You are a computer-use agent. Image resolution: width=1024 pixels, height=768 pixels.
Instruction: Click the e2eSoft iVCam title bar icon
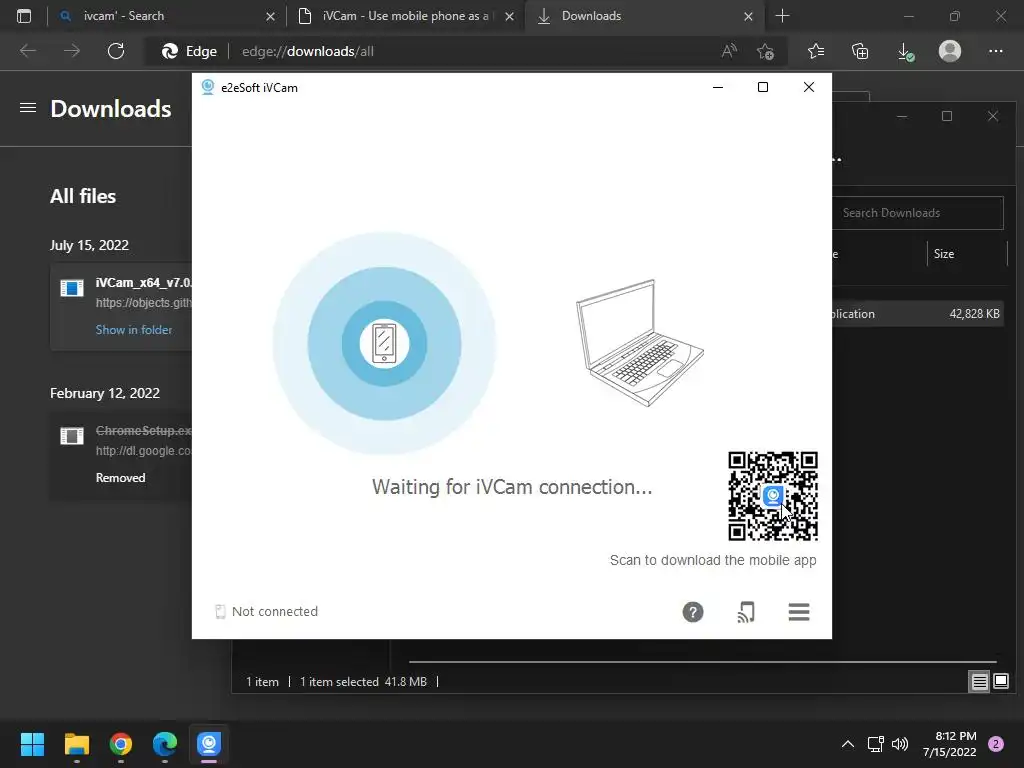pyautogui.click(x=208, y=87)
